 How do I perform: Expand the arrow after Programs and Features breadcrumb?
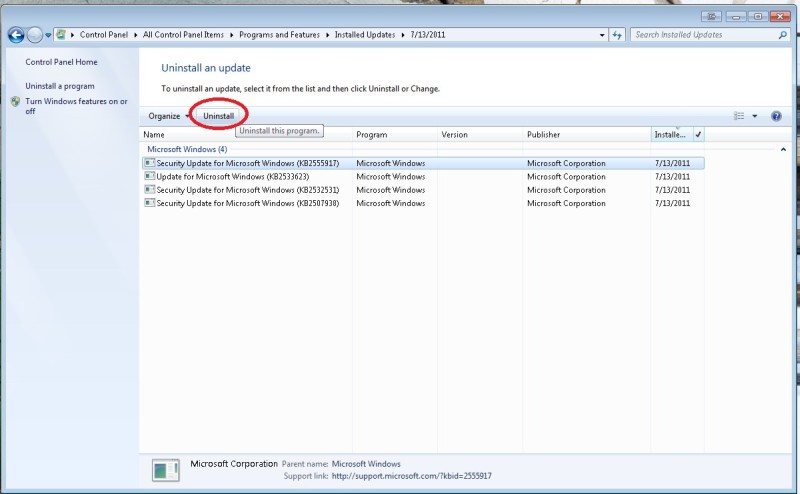point(328,35)
